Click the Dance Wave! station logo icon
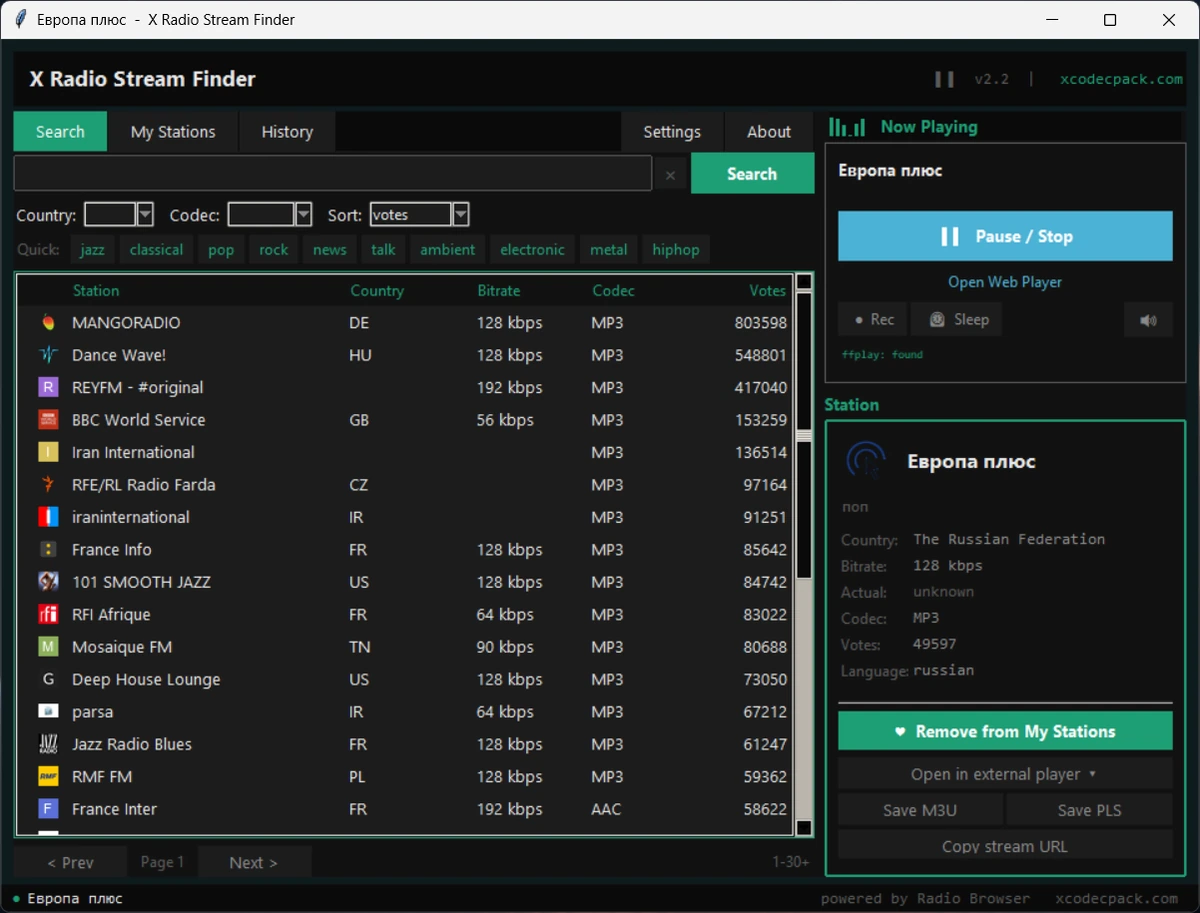1200x913 pixels. point(48,355)
